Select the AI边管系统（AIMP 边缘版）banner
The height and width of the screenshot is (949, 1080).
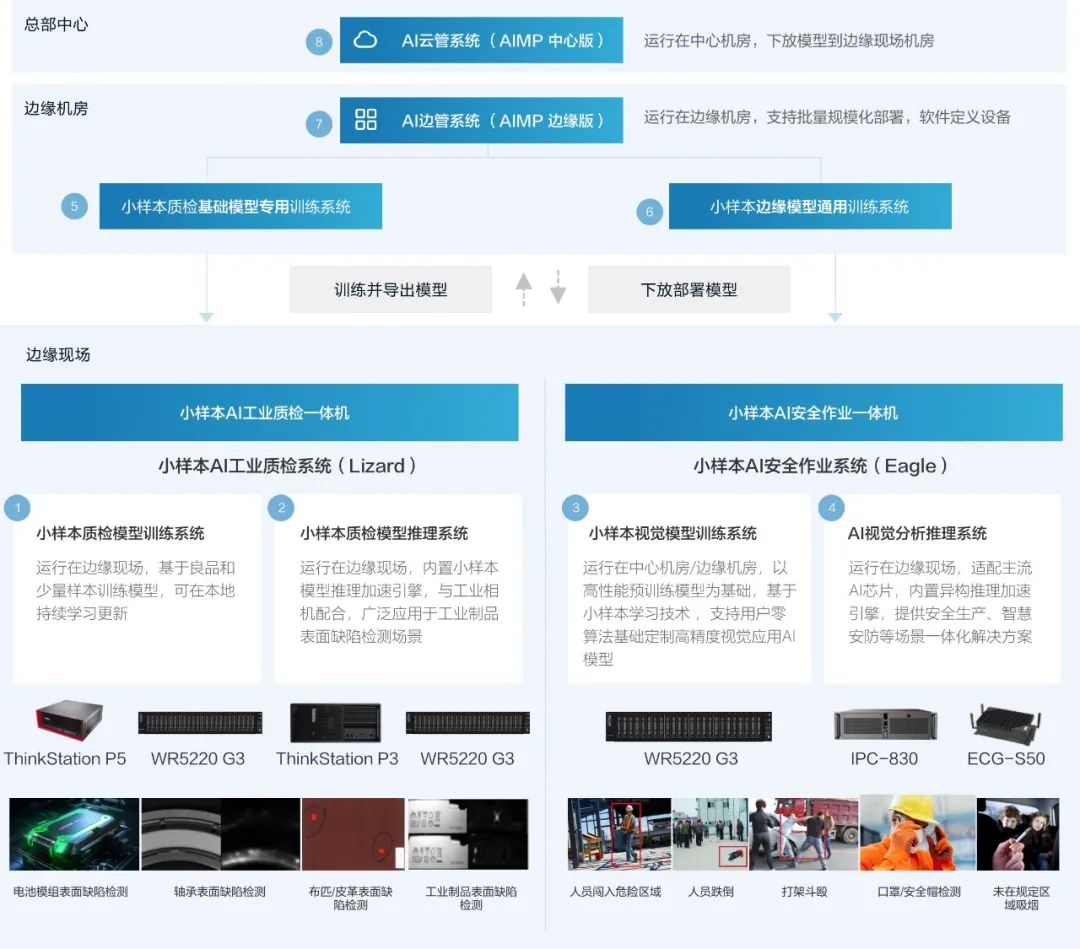481,120
